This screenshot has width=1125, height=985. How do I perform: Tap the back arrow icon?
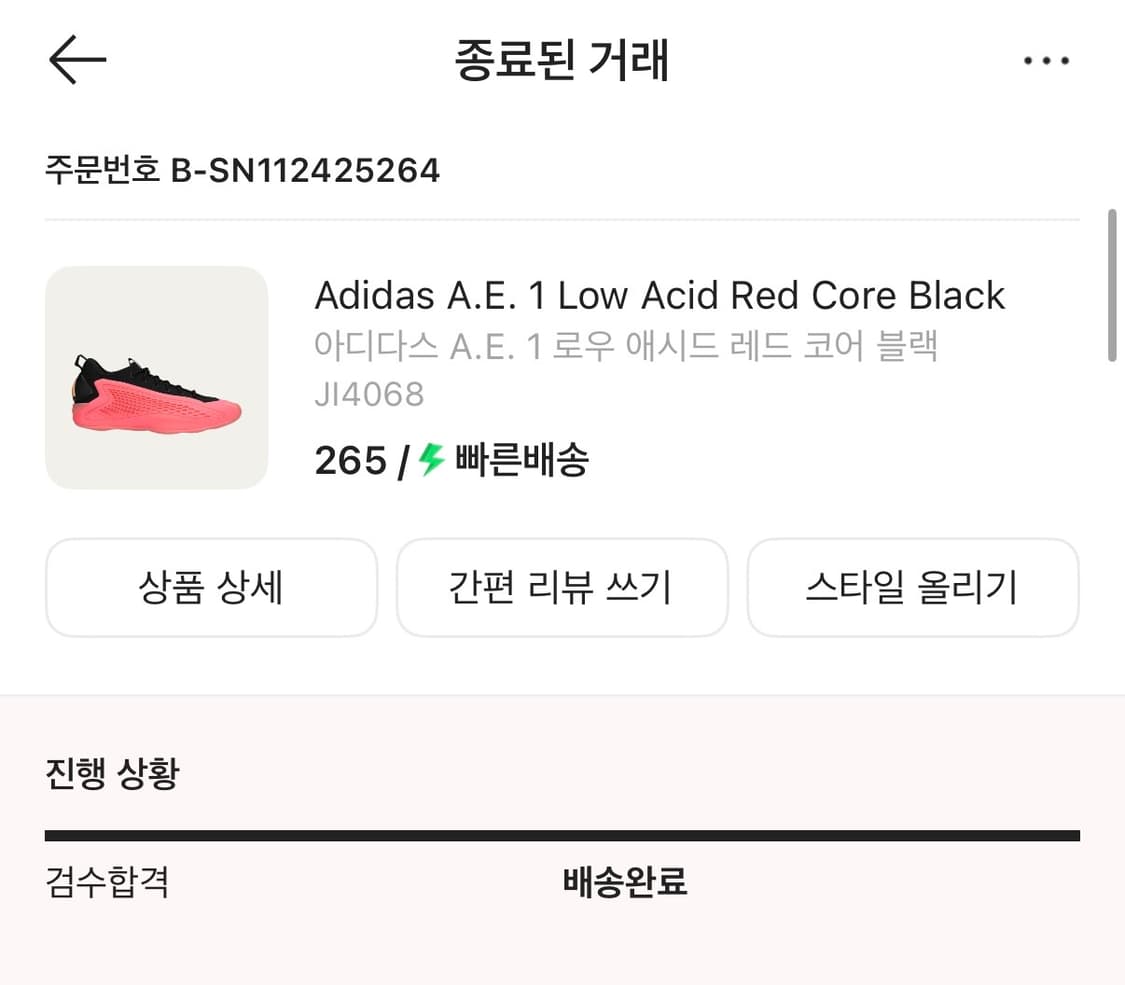pyautogui.click(x=77, y=61)
